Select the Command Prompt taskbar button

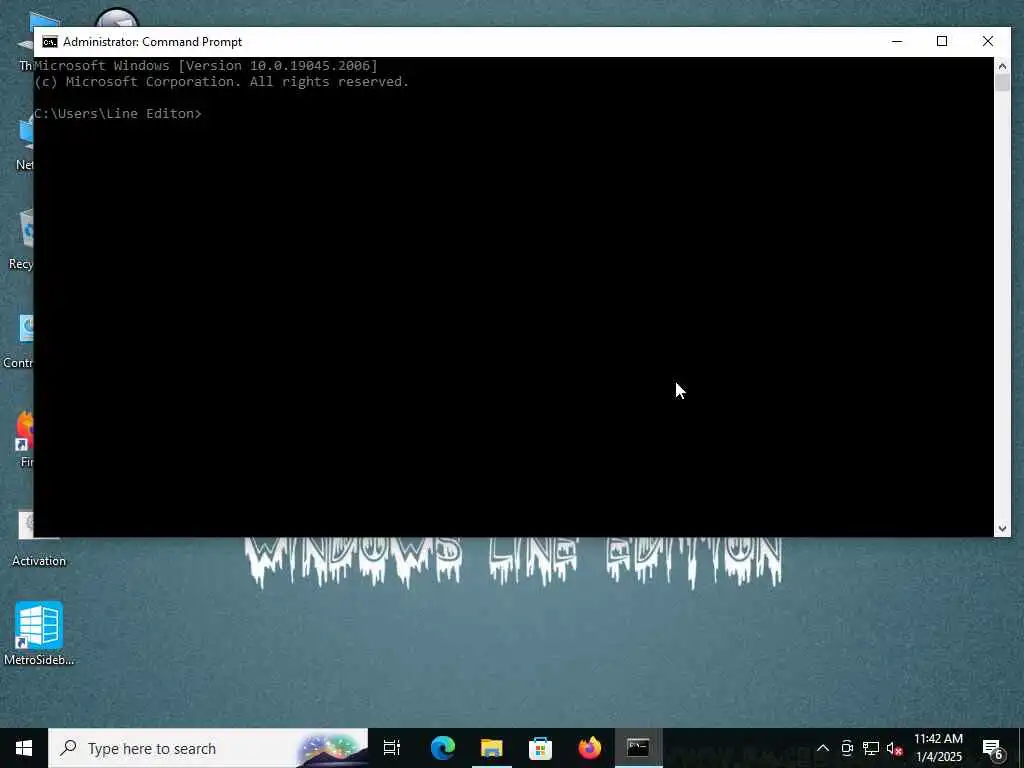click(638, 748)
